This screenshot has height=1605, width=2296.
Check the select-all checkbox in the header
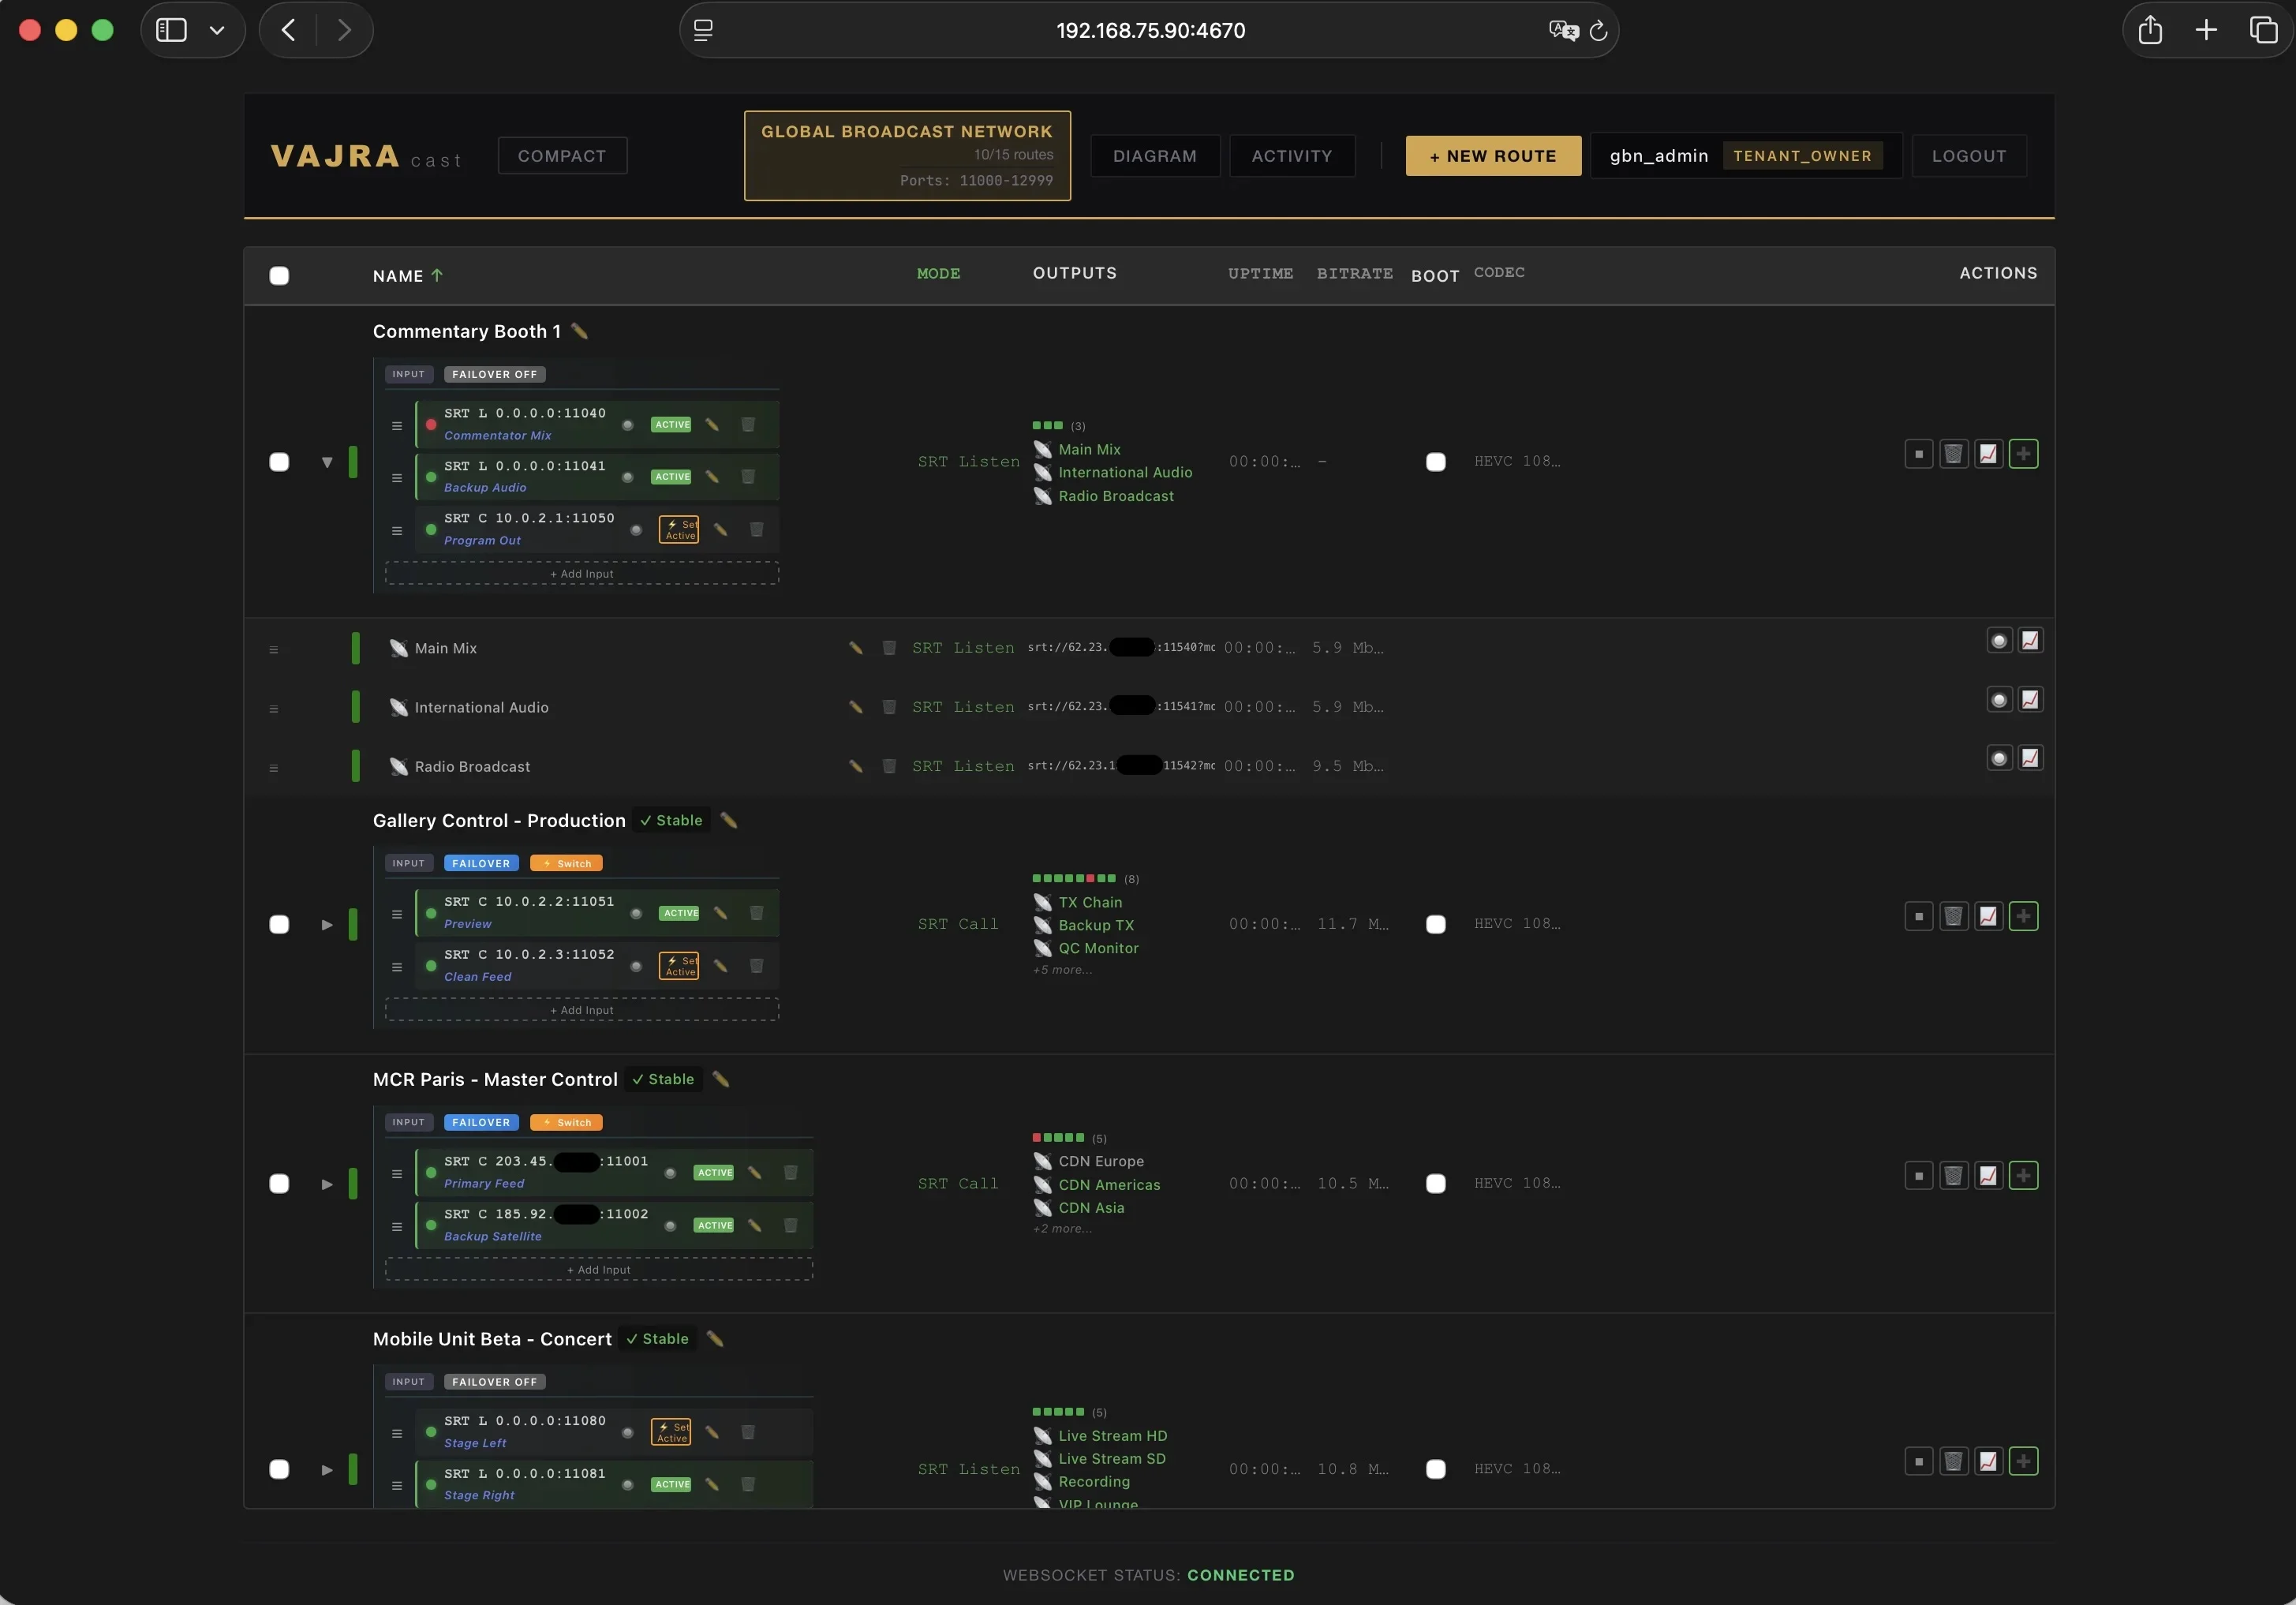[x=280, y=276]
